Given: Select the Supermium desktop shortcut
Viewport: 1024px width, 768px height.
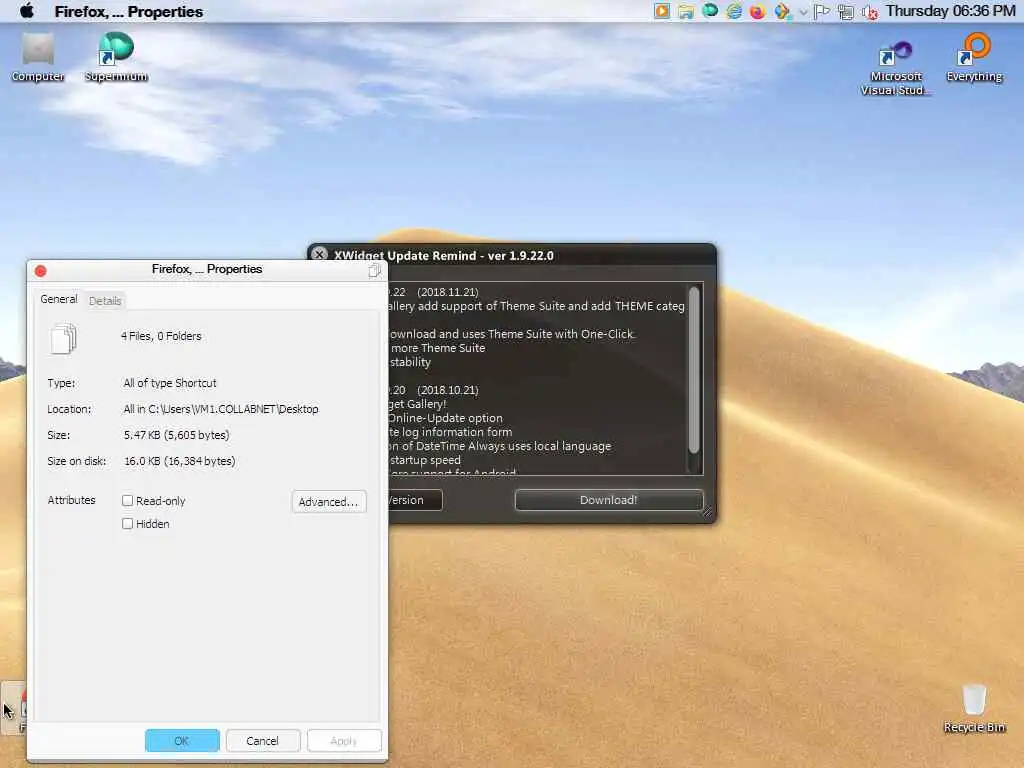Looking at the screenshot, I should 116,57.
